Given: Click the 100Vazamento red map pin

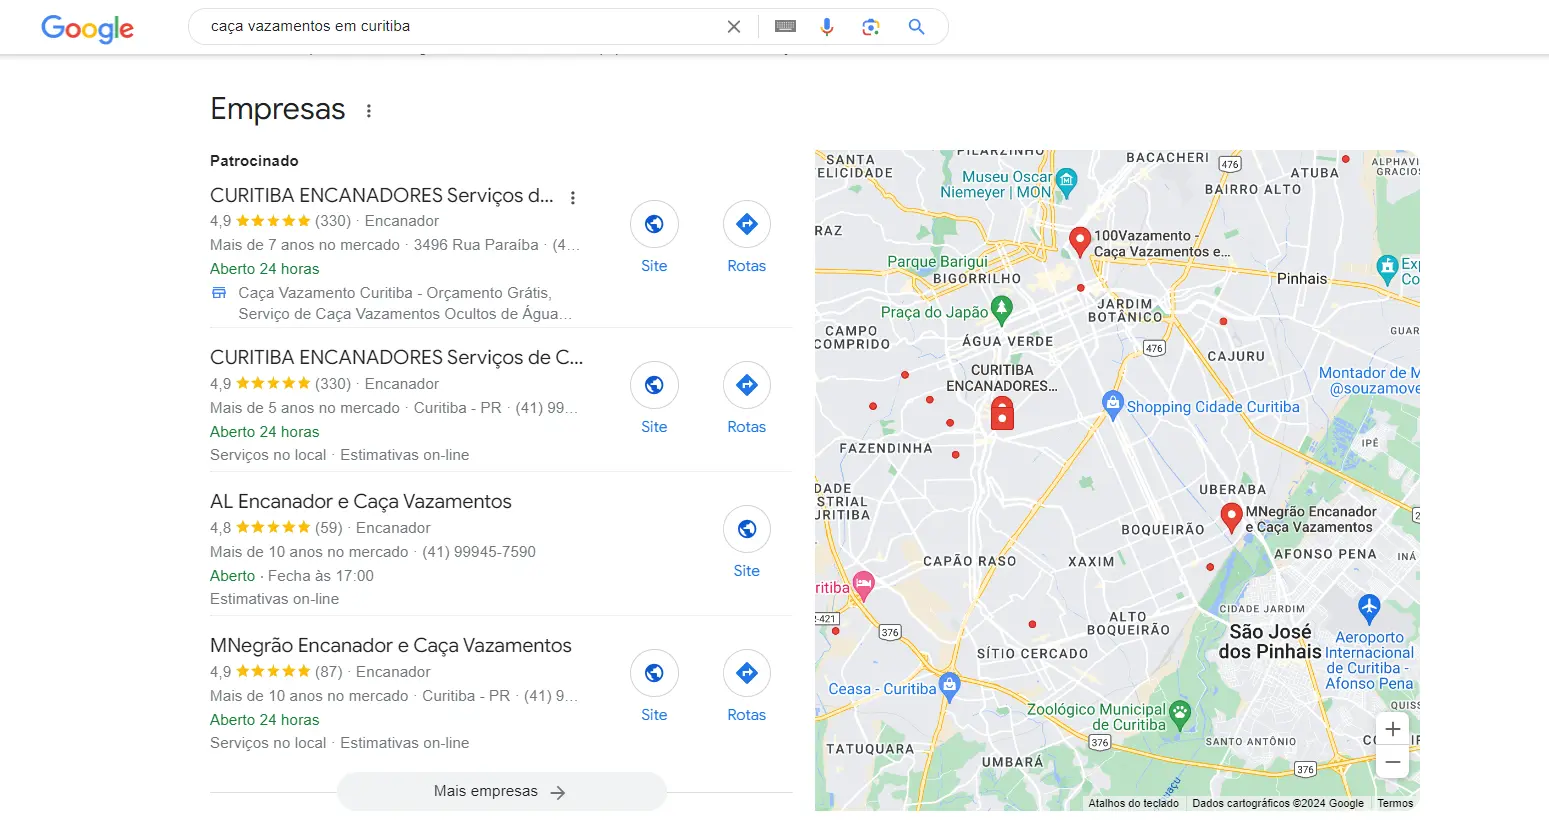Looking at the screenshot, I should (1080, 242).
